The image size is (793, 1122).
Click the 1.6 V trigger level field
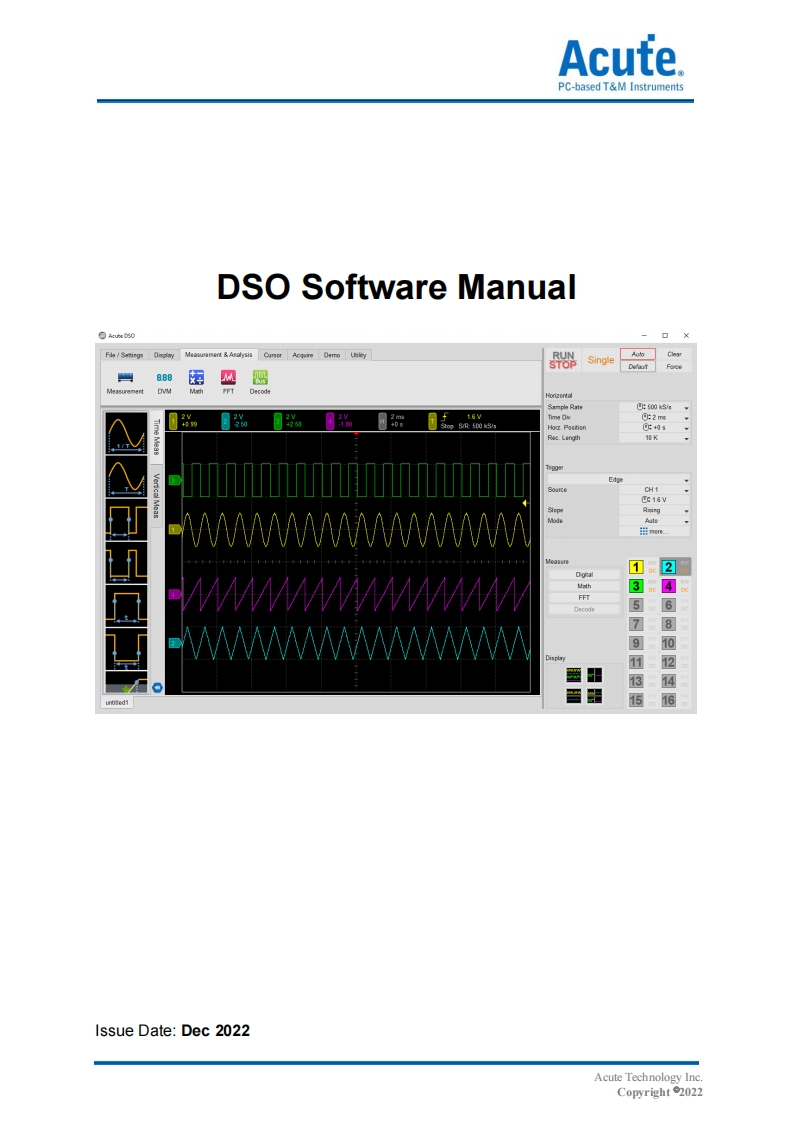655,500
